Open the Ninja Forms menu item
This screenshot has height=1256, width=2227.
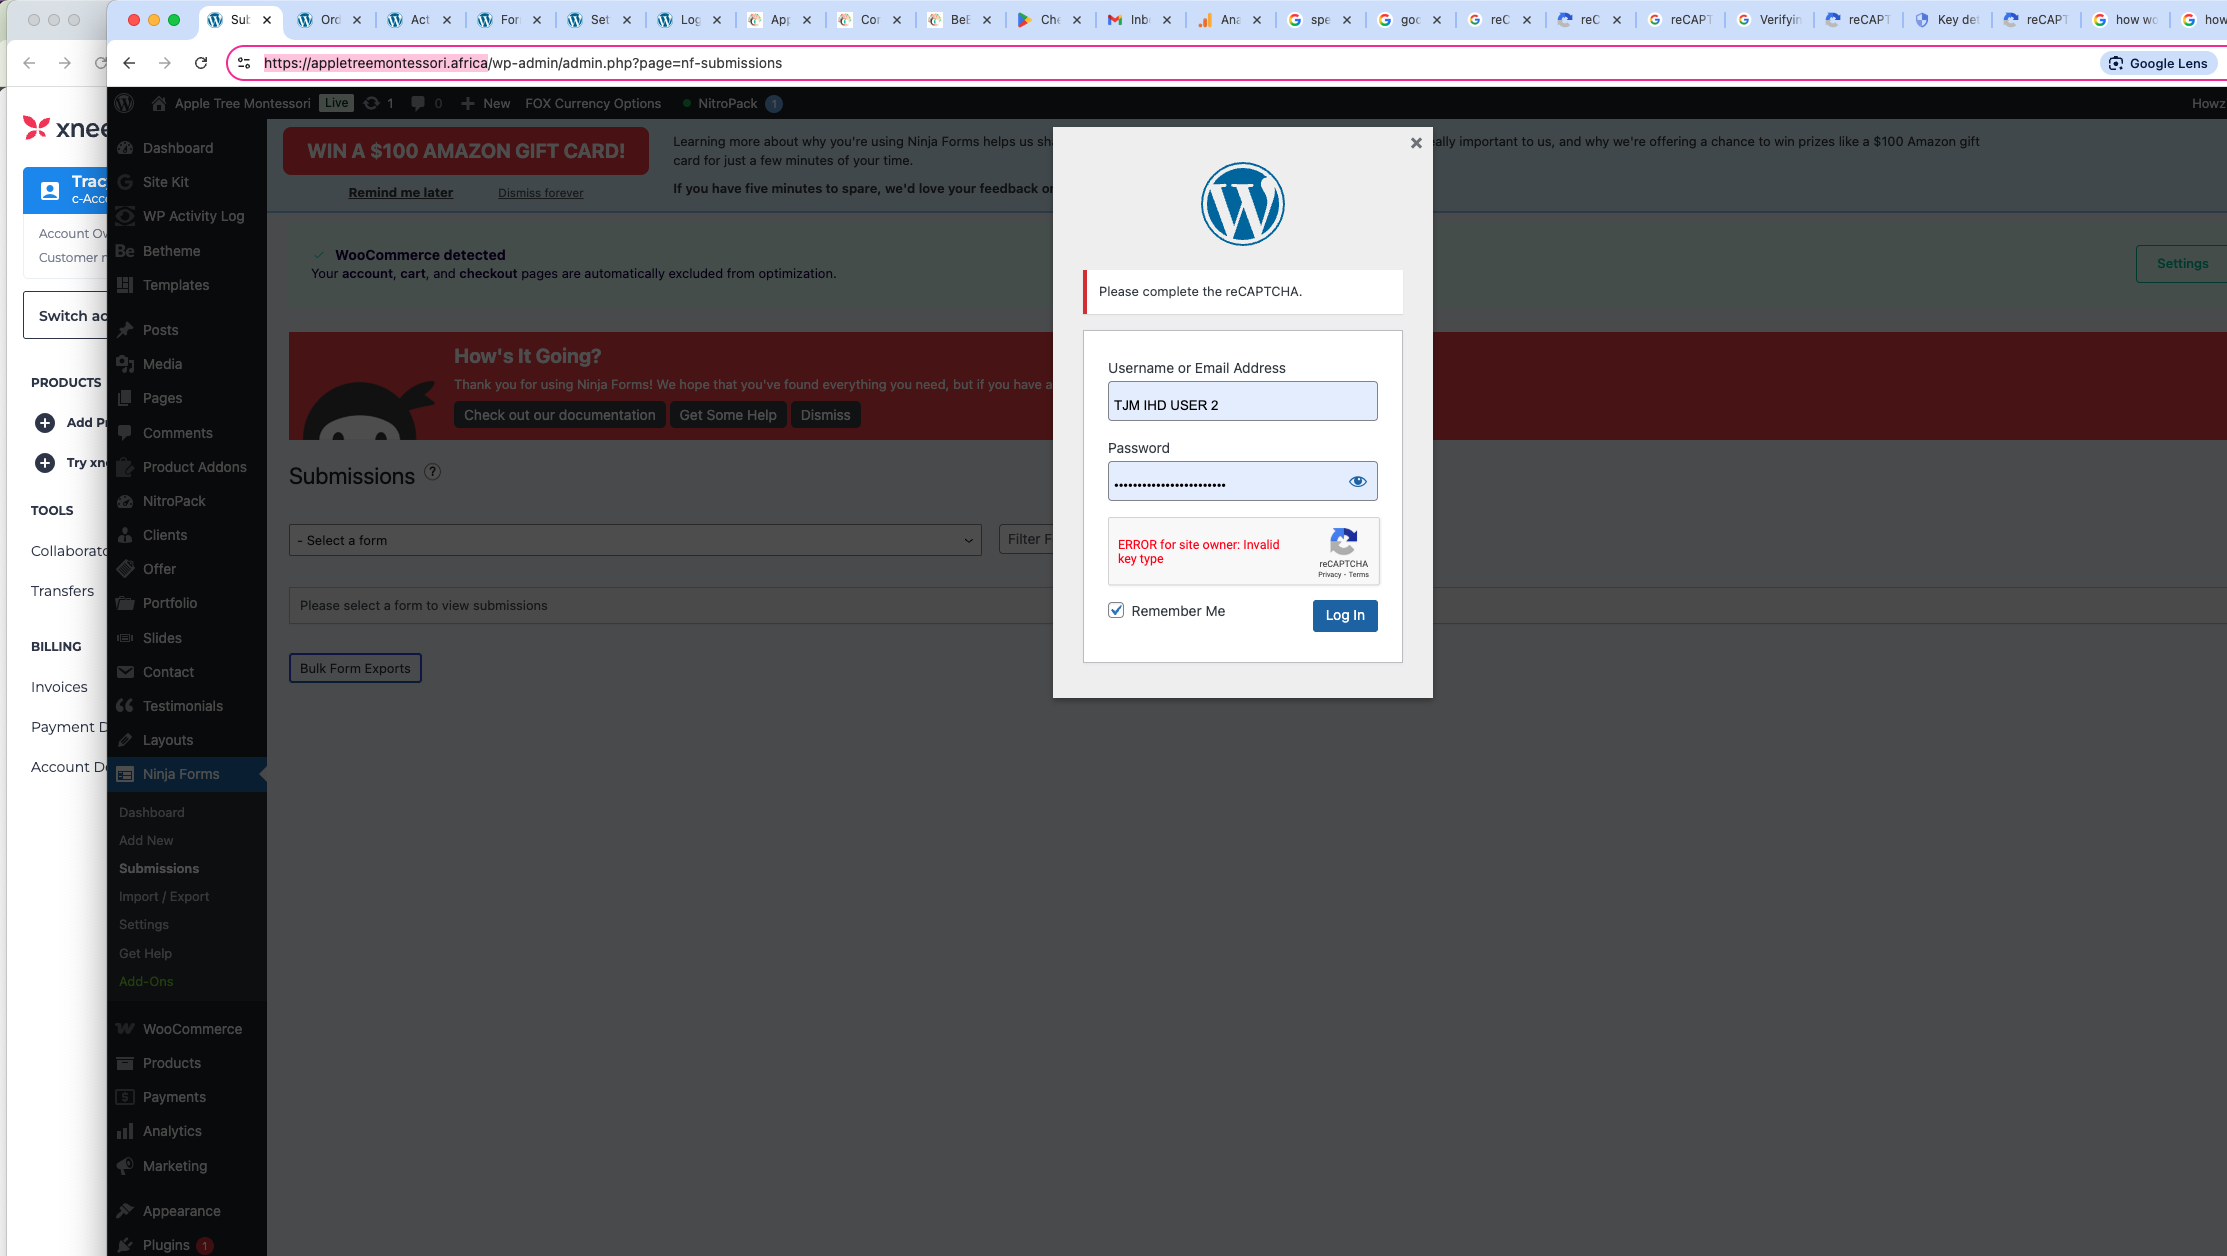pos(181,774)
